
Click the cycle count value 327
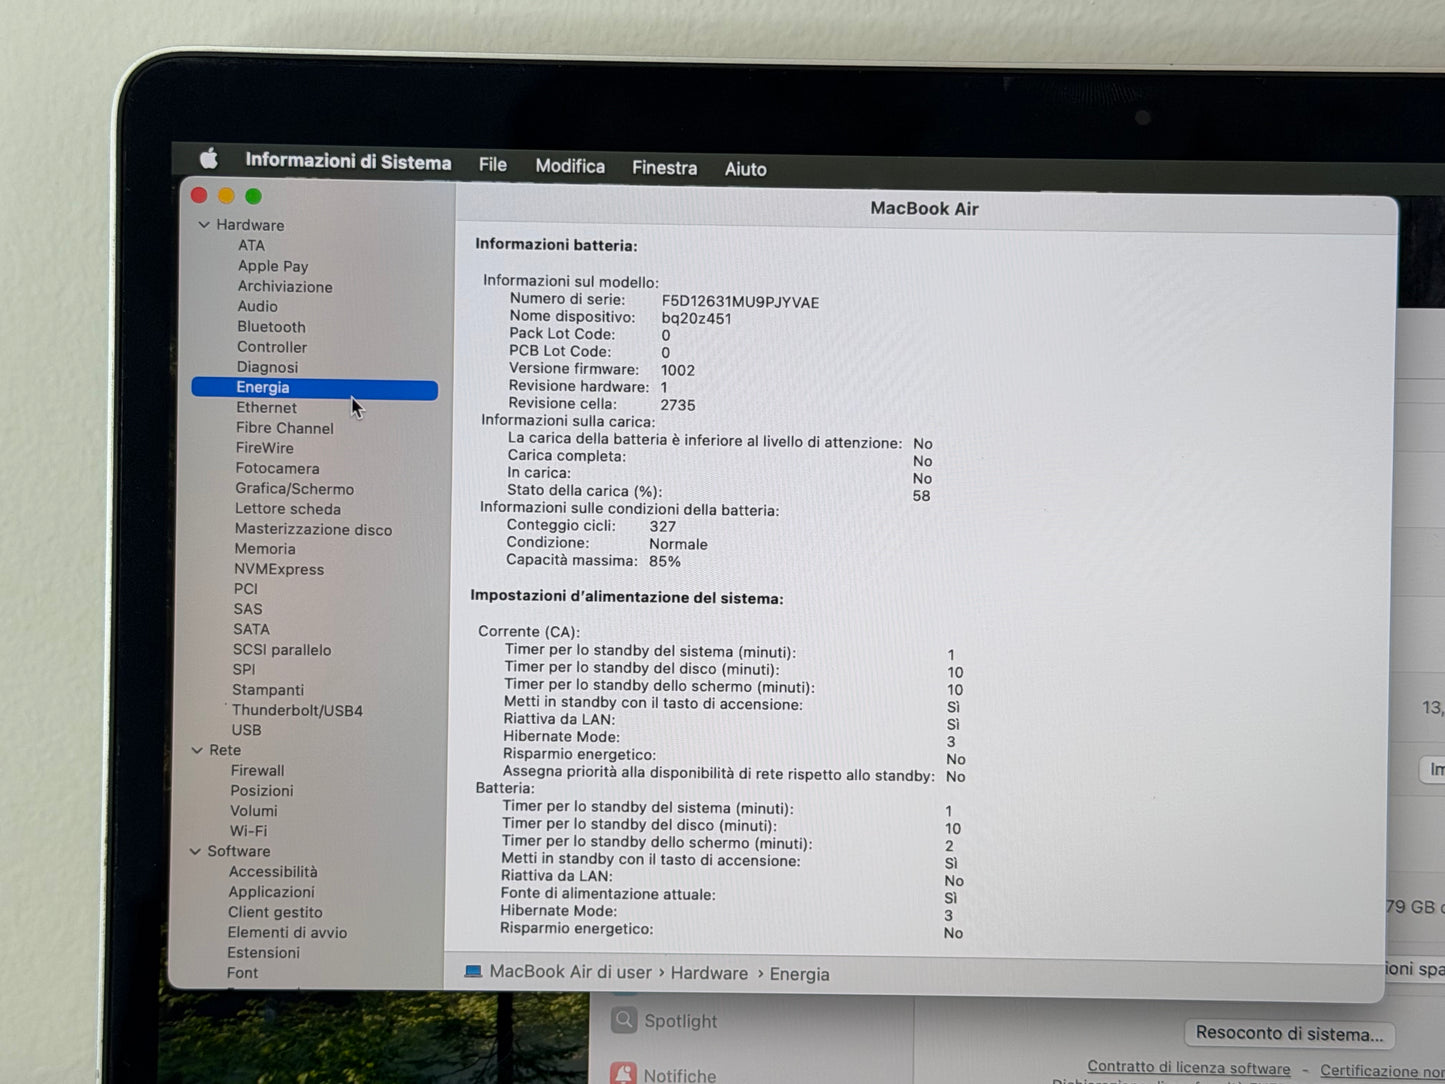point(662,526)
